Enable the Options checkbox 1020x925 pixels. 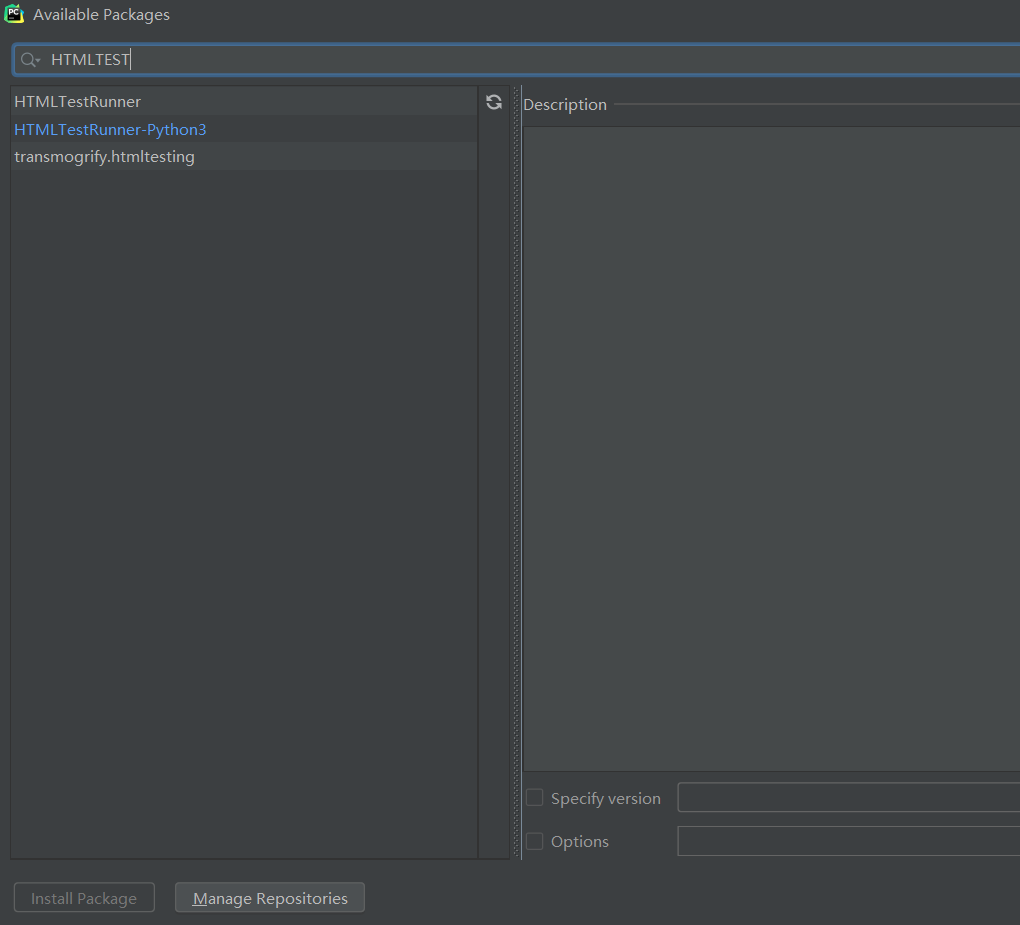534,841
